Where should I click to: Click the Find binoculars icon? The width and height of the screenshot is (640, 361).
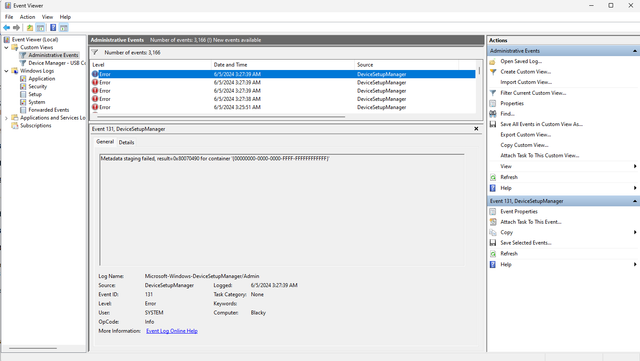493,114
